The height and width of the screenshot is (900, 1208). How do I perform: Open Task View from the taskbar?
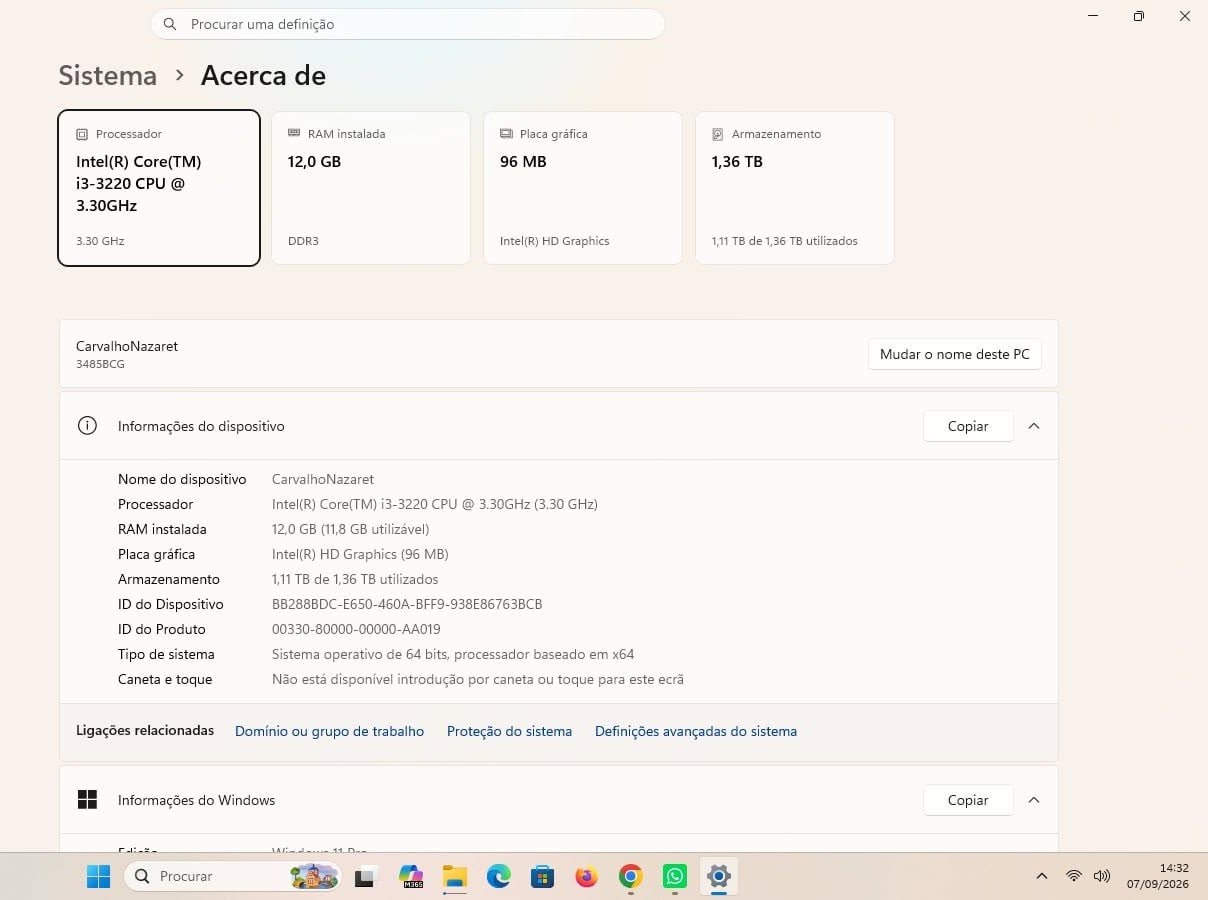click(x=366, y=877)
